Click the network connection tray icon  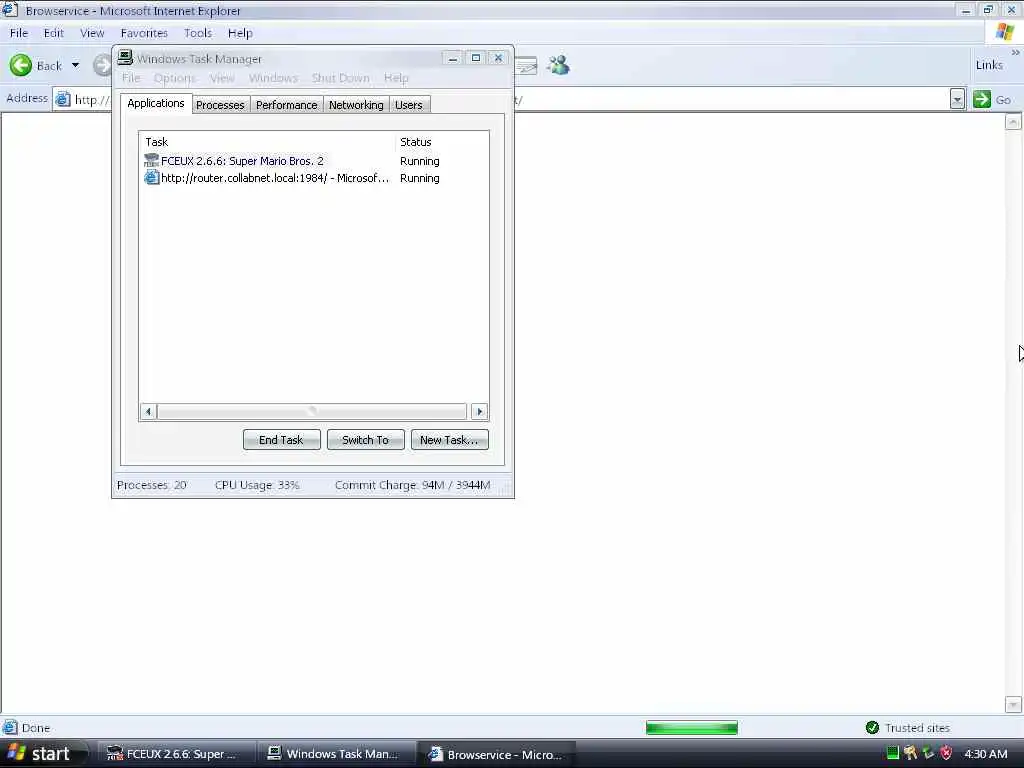pyautogui.click(x=928, y=753)
